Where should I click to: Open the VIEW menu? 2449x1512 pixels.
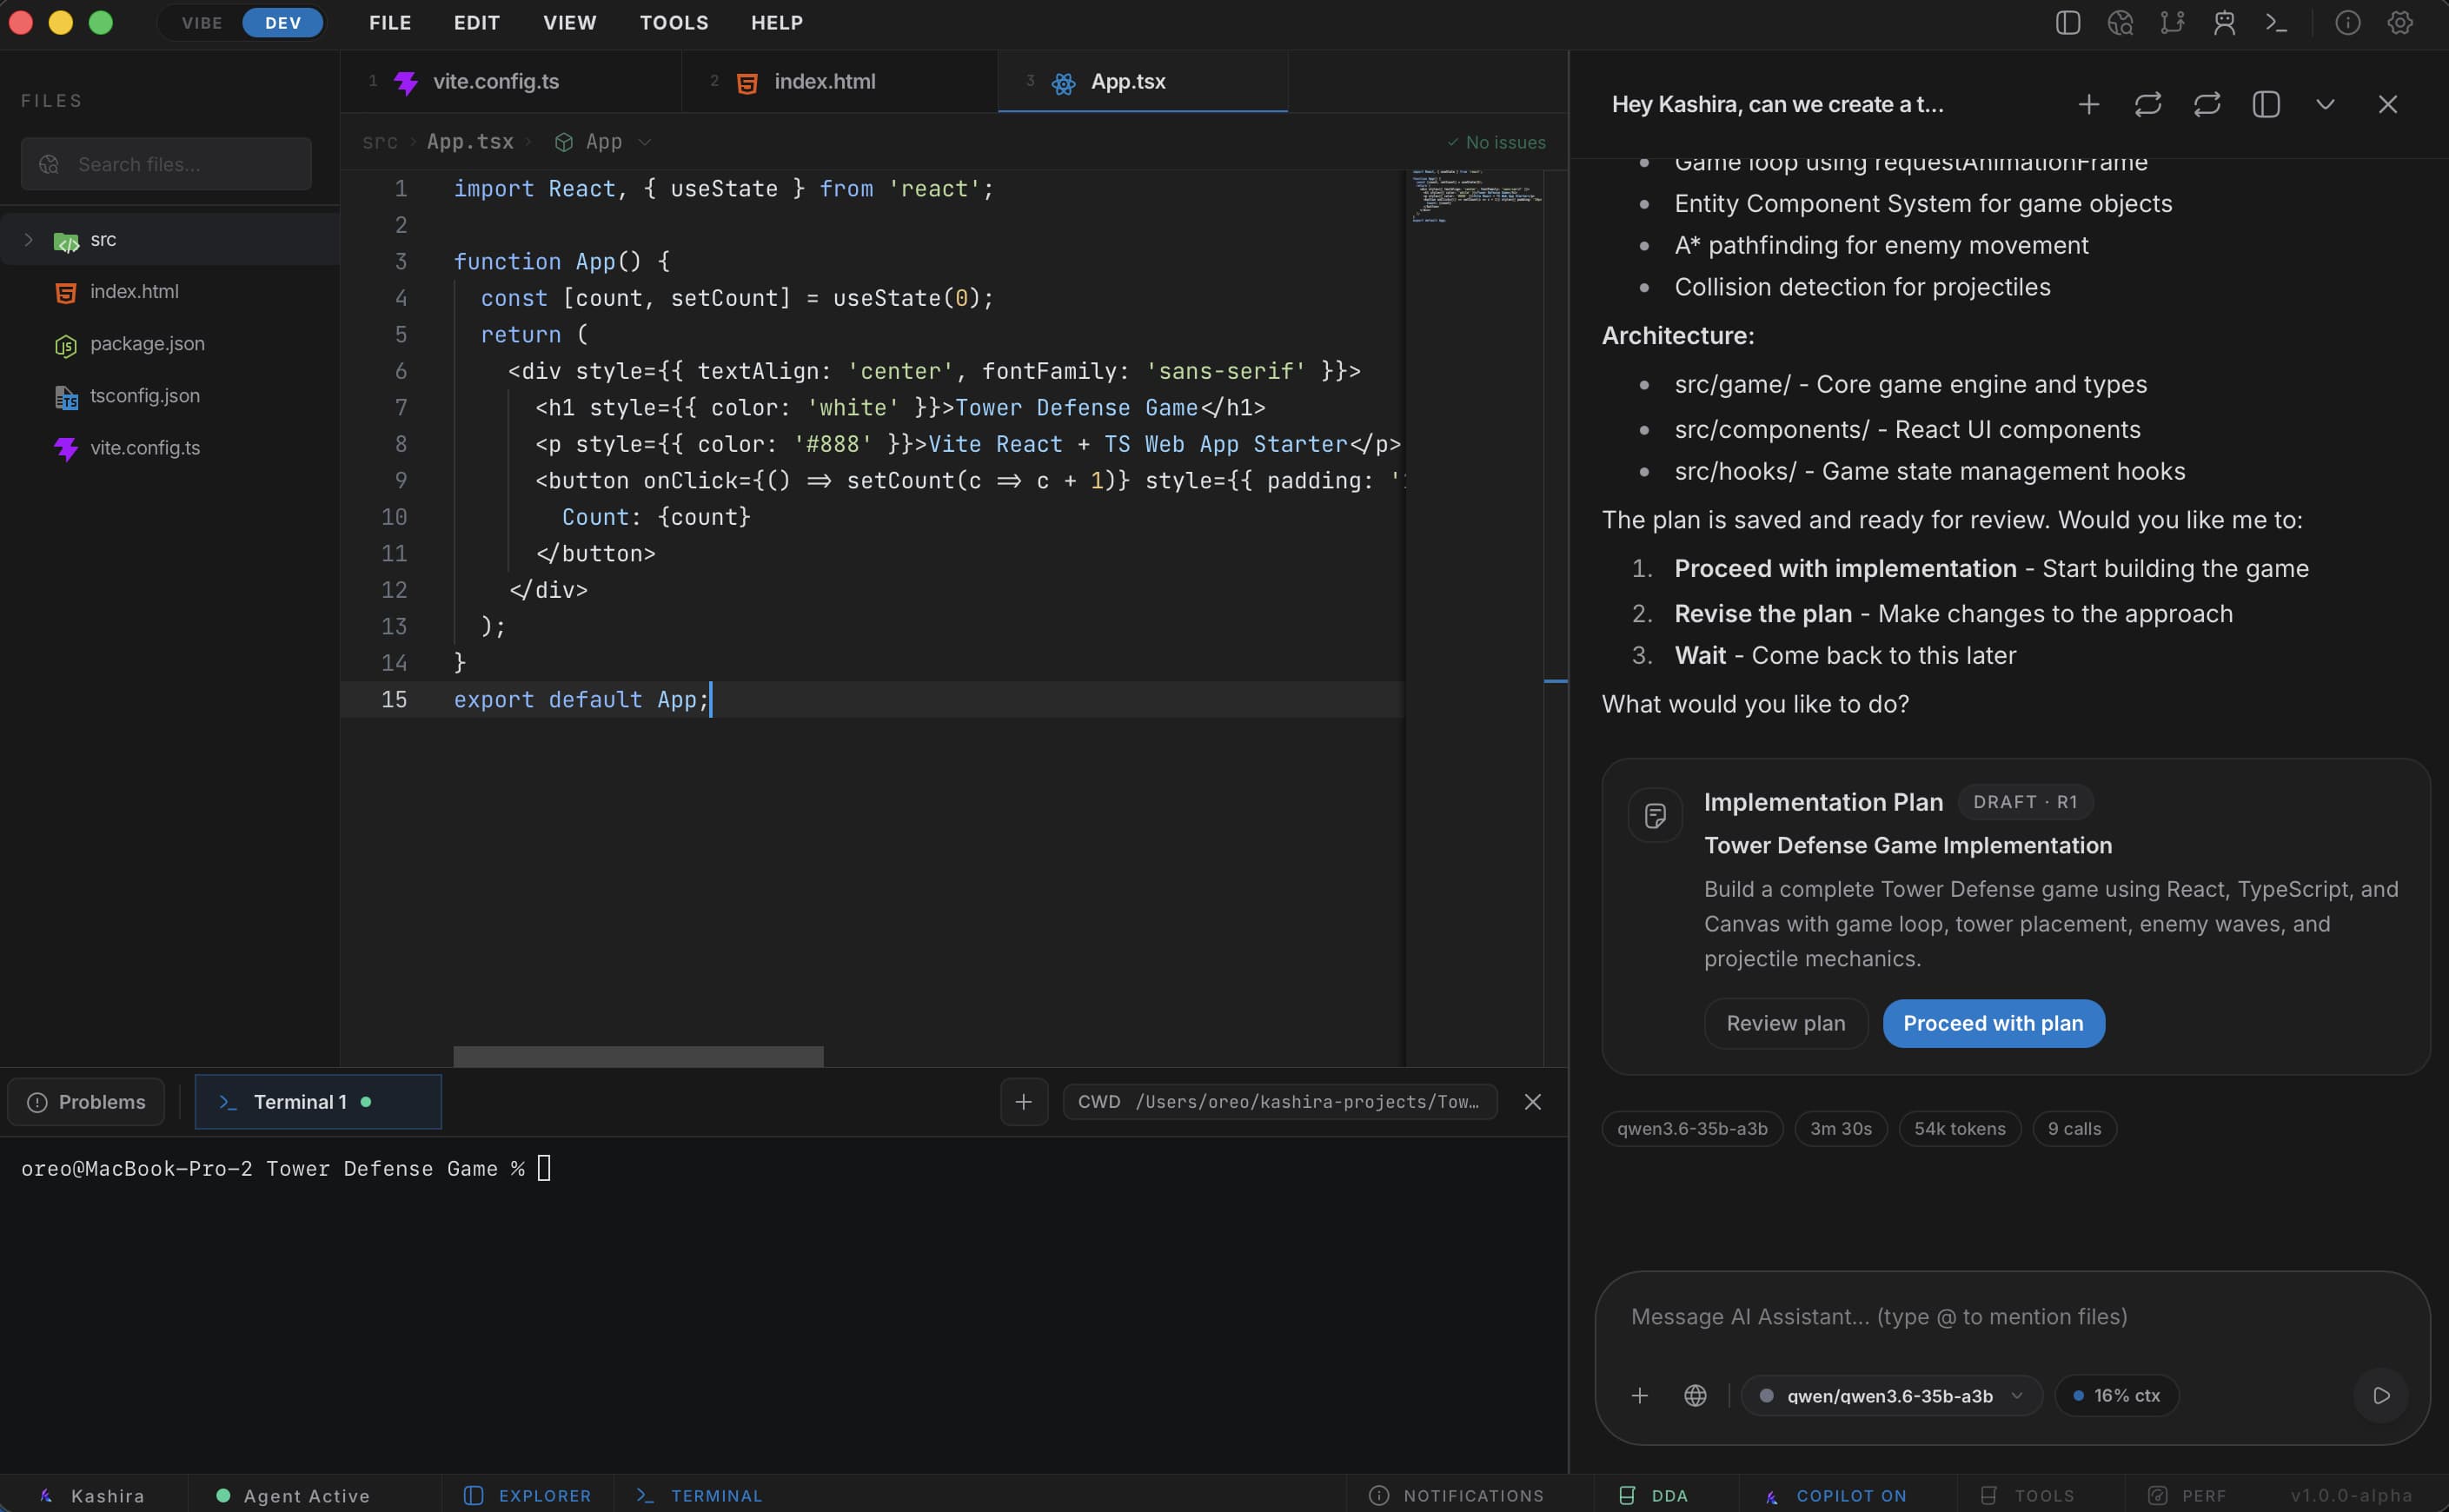(569, 22)
